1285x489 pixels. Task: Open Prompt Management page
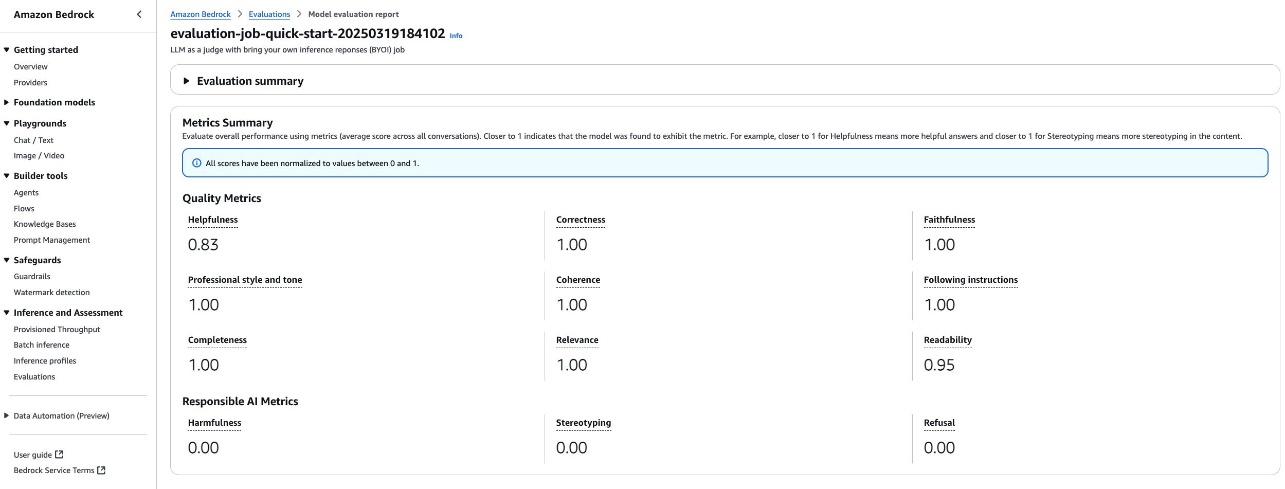coord(51,240)
